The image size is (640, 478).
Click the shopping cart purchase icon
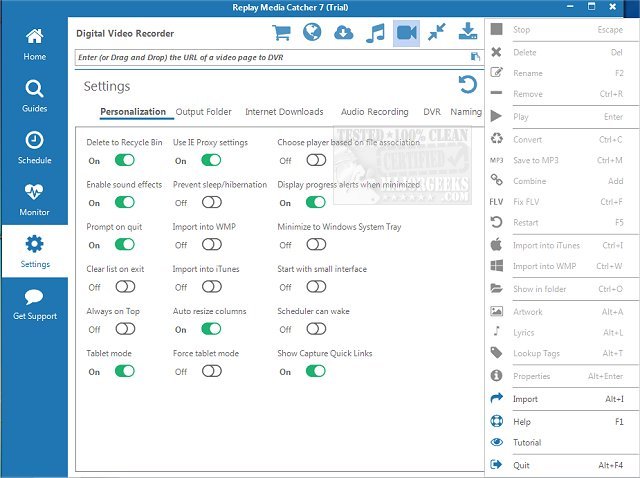281,33
